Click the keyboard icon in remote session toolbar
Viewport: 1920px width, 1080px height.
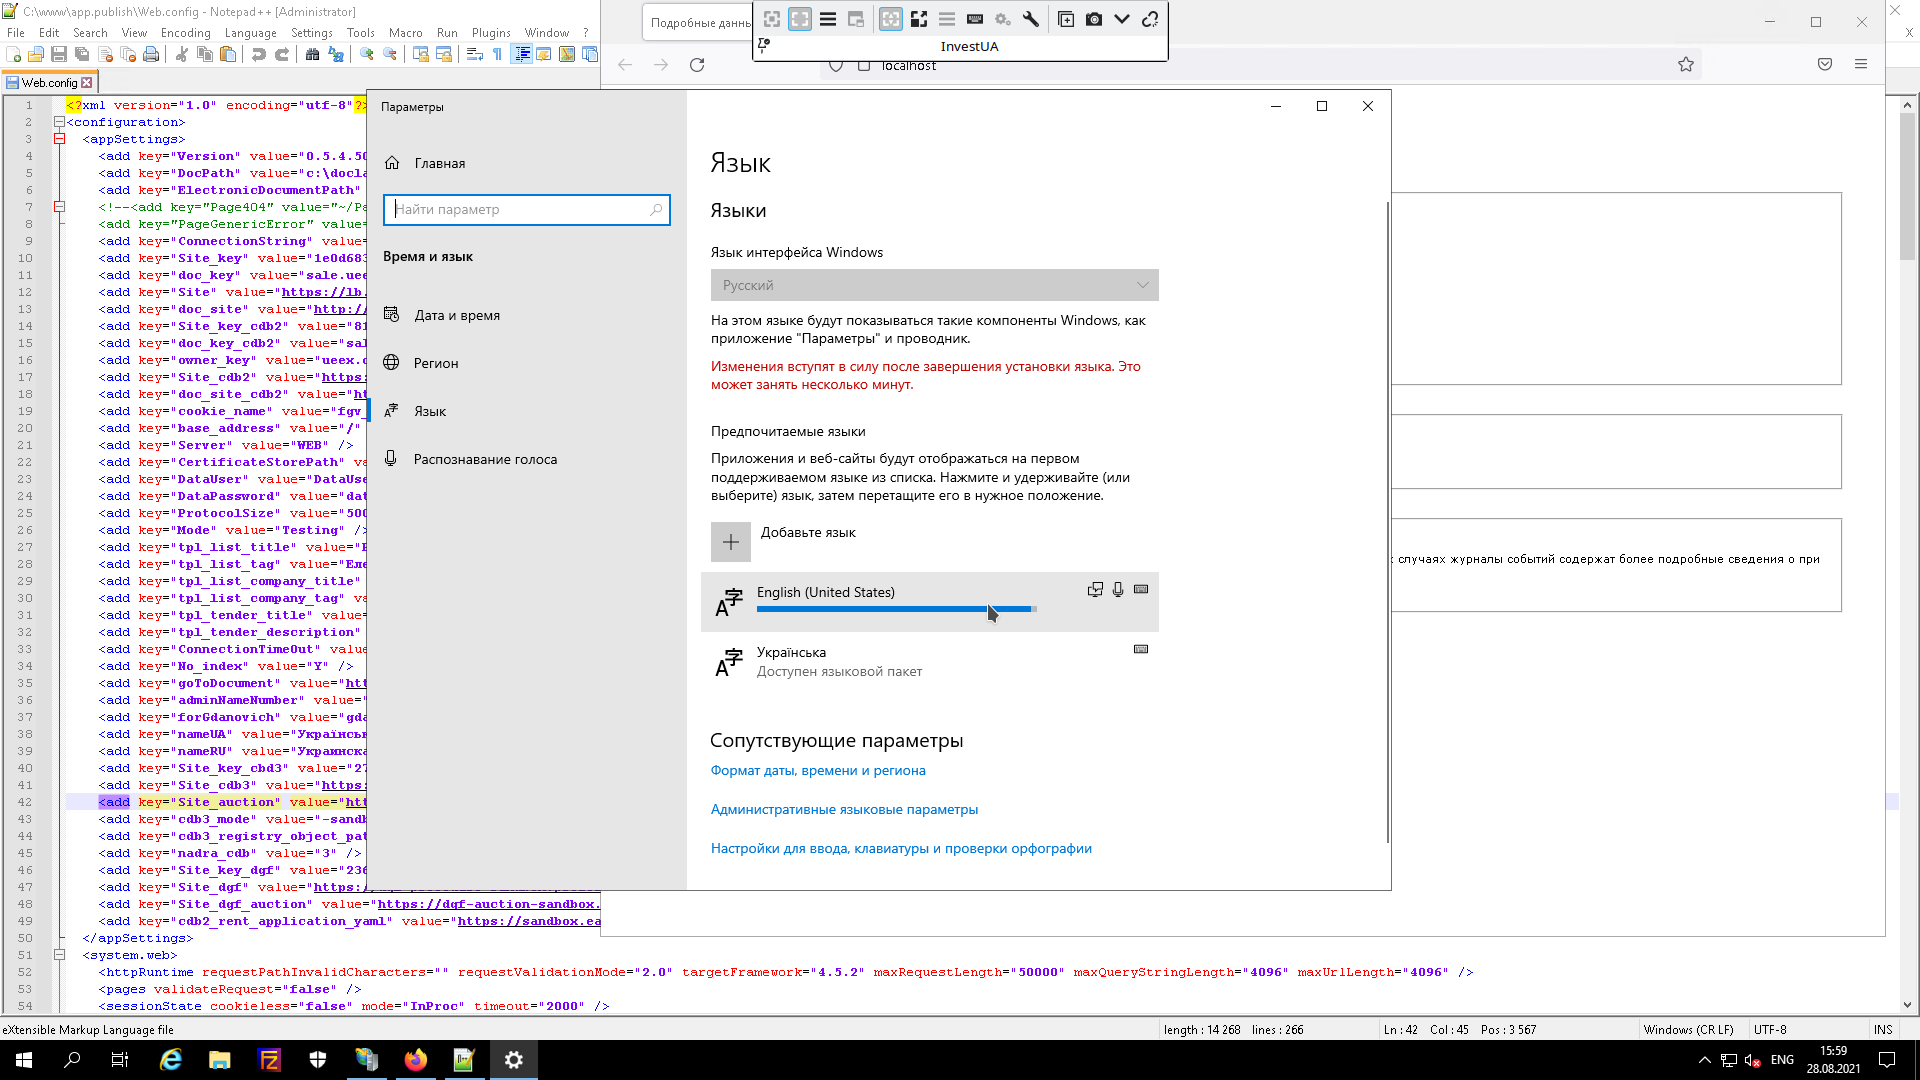(975, 19)
